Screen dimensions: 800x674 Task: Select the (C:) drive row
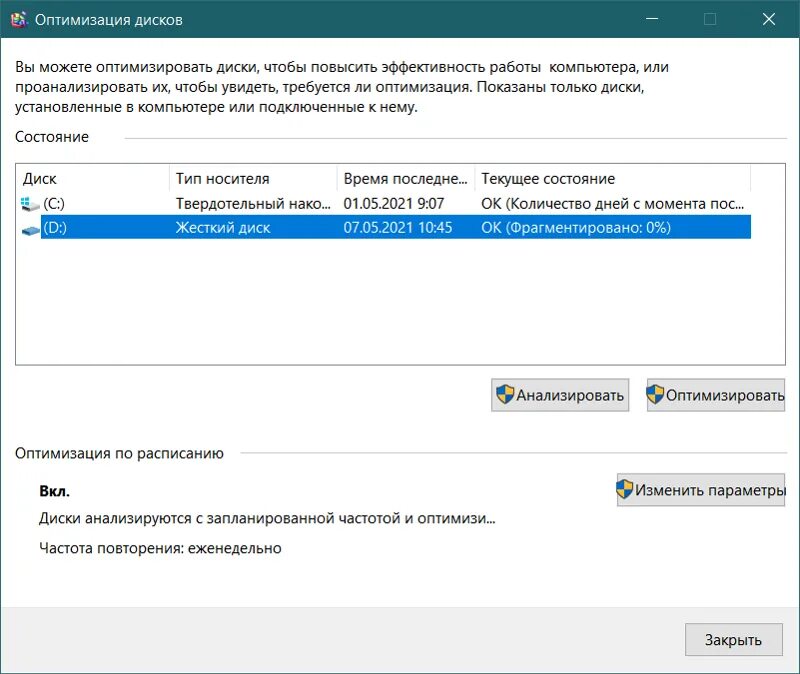[386, 204]
